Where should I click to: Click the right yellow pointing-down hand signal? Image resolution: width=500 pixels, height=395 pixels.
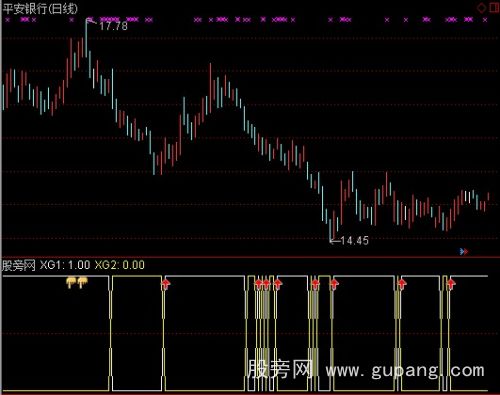point(82,282)
